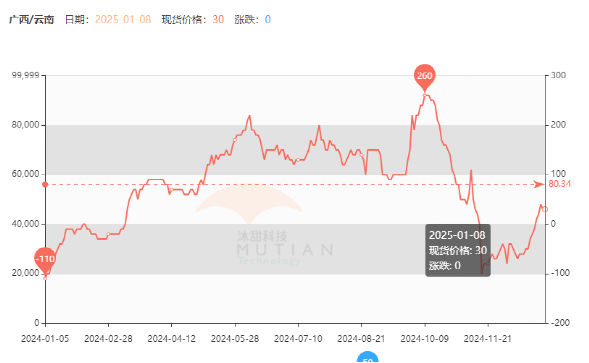Click the 广西/云南 title text

(32, 20)
